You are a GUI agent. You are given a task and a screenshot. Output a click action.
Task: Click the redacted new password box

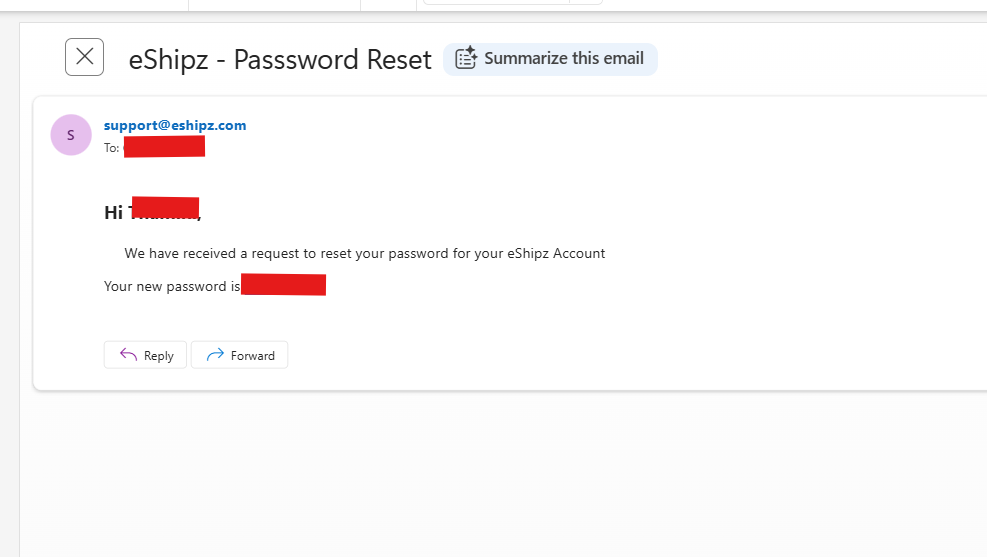click(283, 284)
